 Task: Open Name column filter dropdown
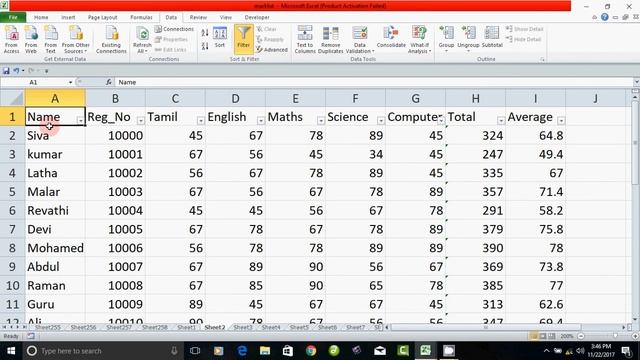80,120
